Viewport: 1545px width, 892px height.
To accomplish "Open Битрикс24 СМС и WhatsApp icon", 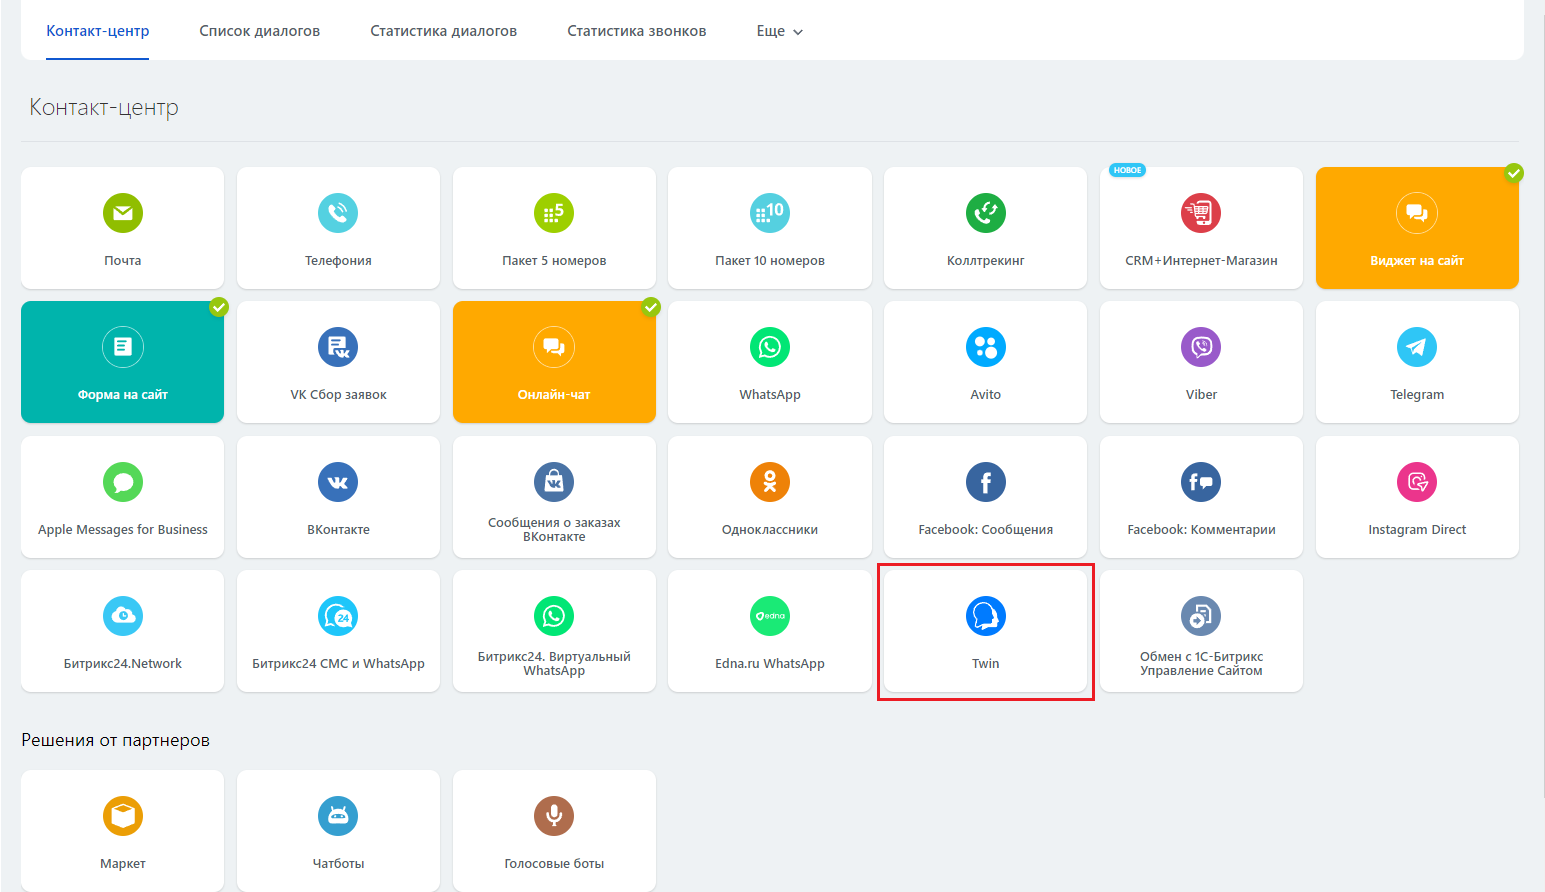I will (x=338, y=616).
